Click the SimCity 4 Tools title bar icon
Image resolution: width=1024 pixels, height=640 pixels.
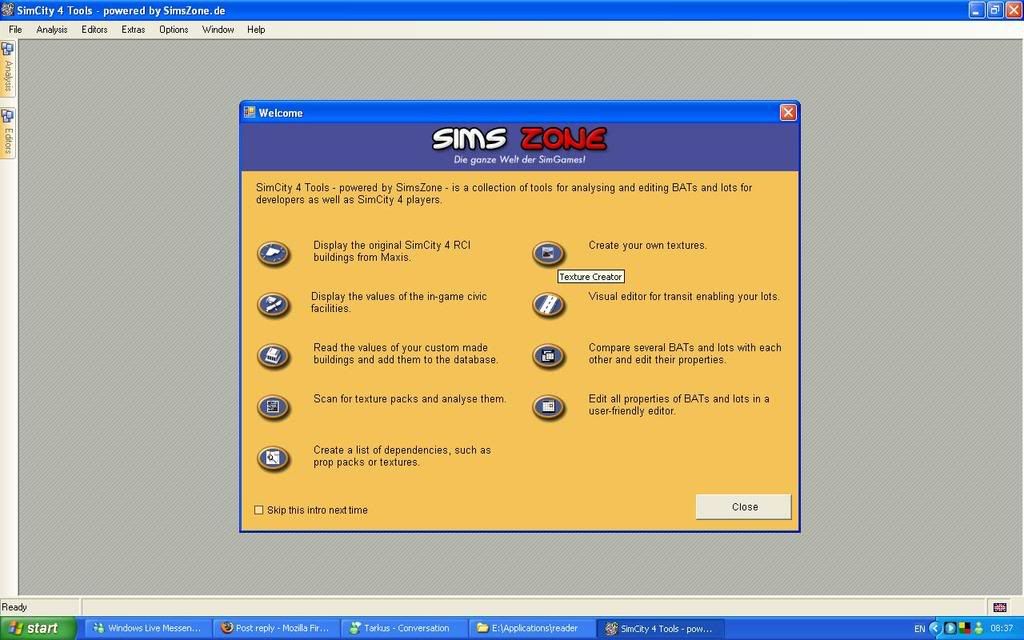coord(7,10)
